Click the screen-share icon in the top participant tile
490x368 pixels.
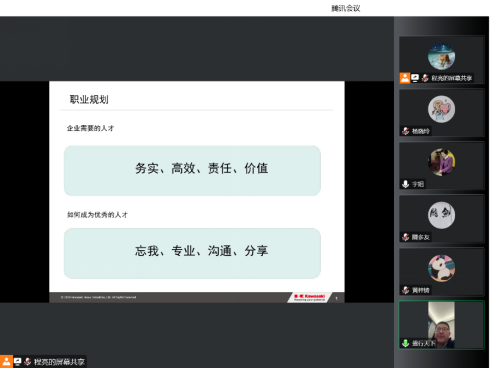(415, 78)
